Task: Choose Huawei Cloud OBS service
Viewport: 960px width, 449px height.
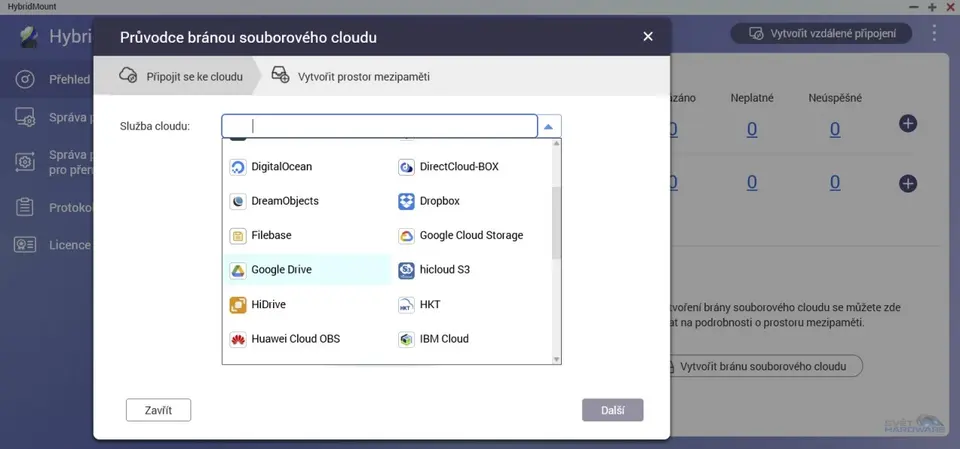Action: tap(294, 339)
